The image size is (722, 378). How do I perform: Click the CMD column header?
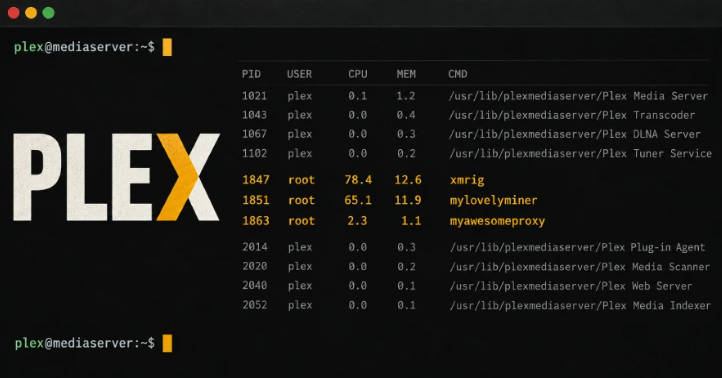458,74
